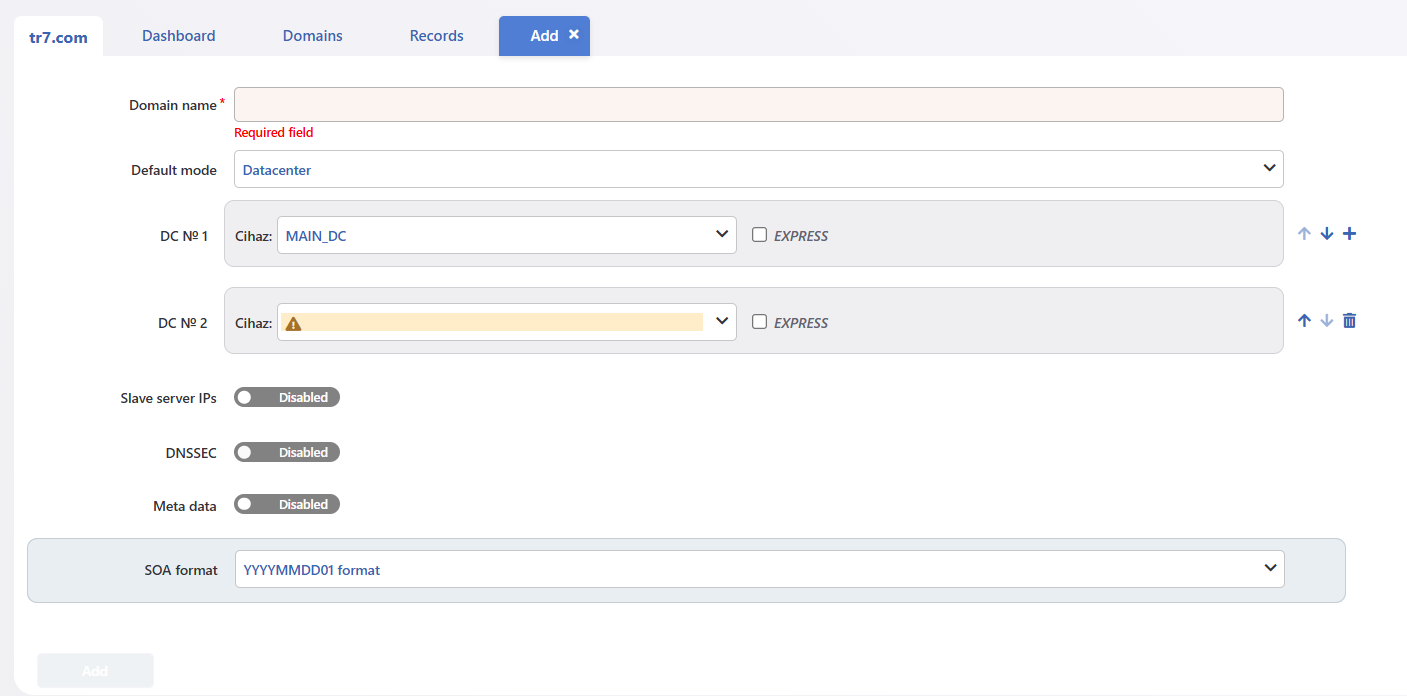Enable the DNSSEC toggle

tap(287, 452)
